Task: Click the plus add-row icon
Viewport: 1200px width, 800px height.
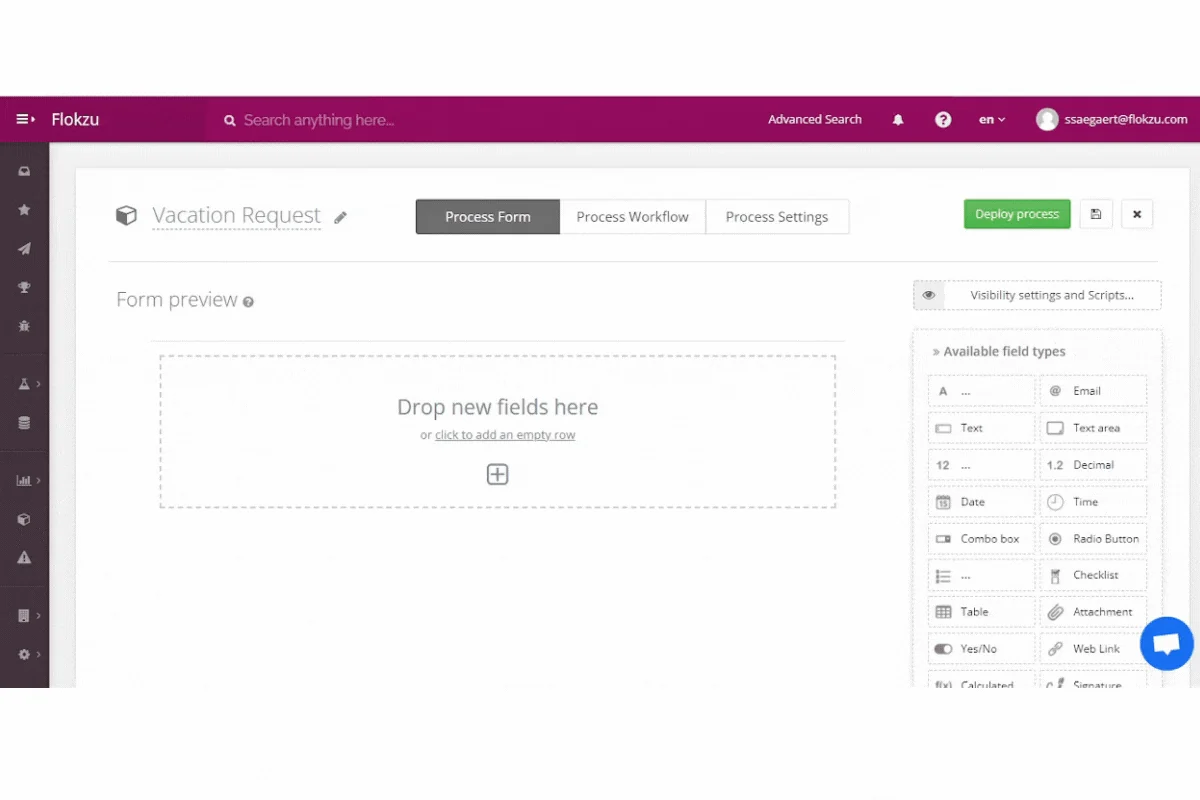Action: coord(497,474)
